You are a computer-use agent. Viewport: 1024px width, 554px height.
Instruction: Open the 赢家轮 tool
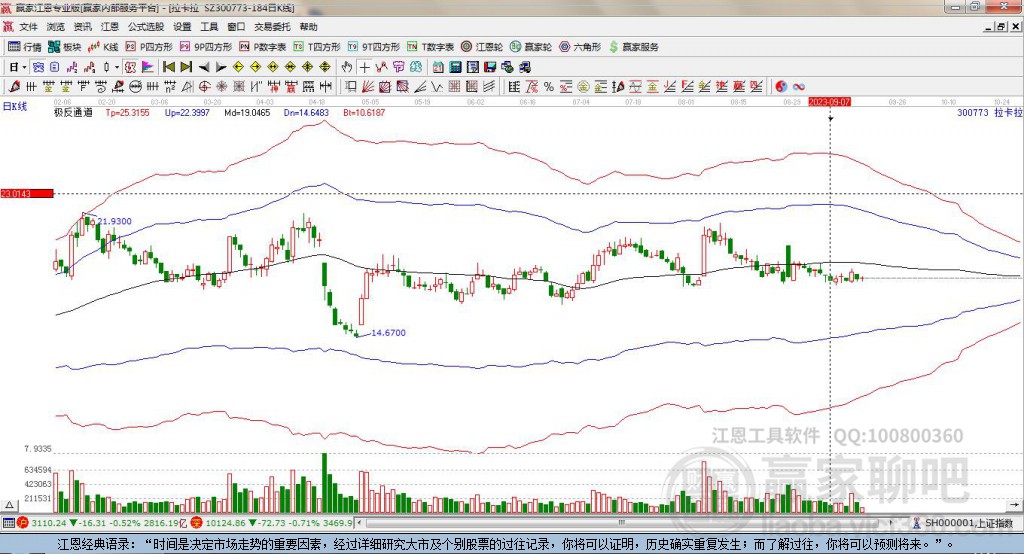click(531, 47)
